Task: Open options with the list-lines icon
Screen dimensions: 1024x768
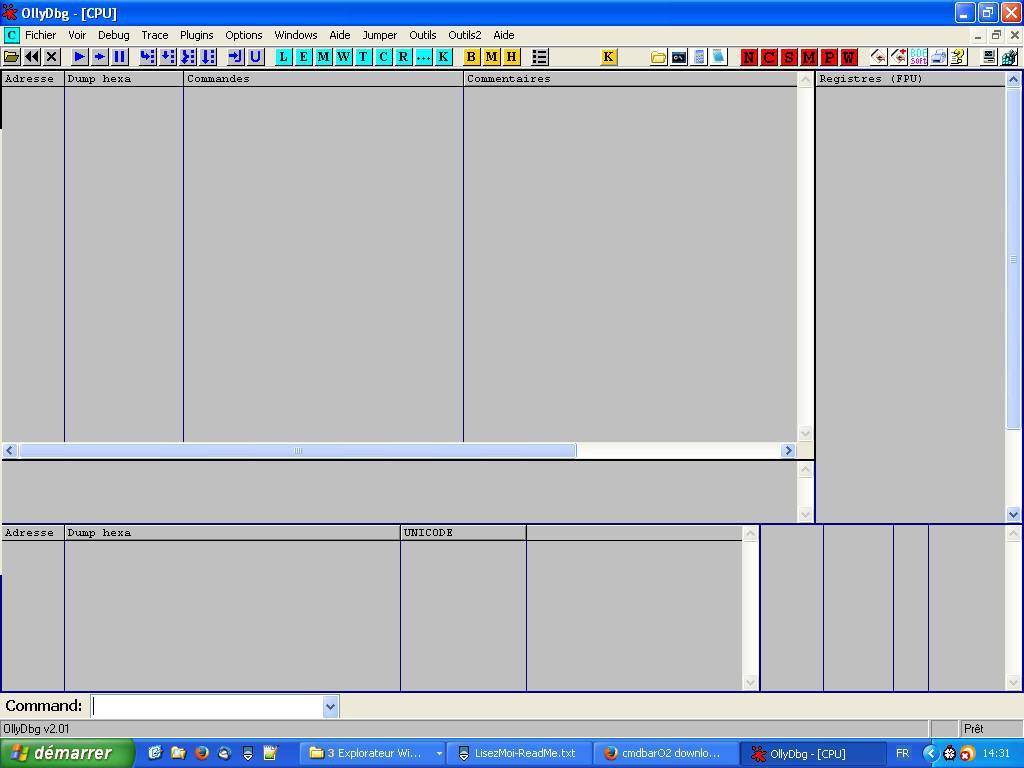Action: (x=539, y=57)
